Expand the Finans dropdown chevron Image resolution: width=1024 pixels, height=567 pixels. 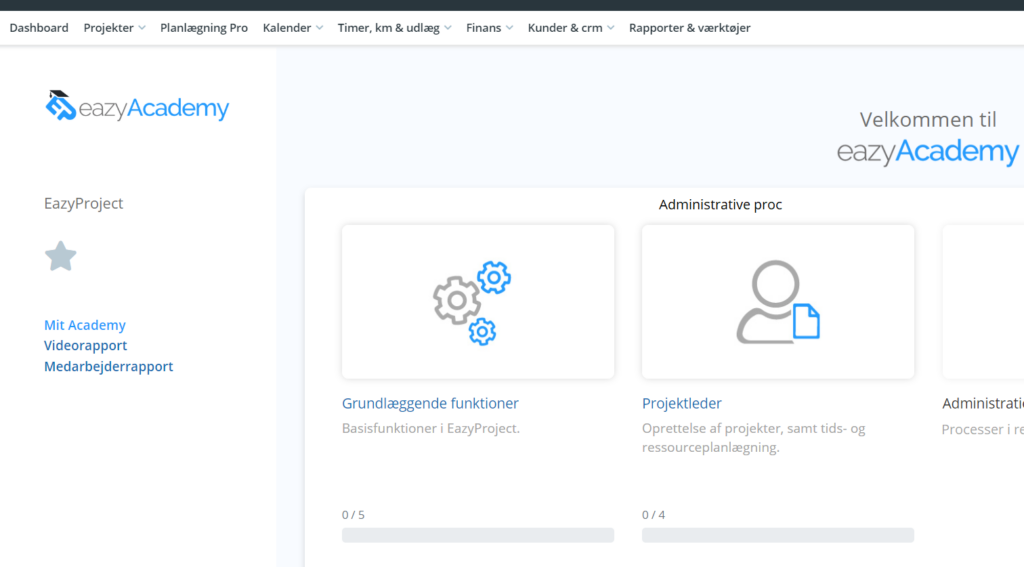[x=509, y=28]
